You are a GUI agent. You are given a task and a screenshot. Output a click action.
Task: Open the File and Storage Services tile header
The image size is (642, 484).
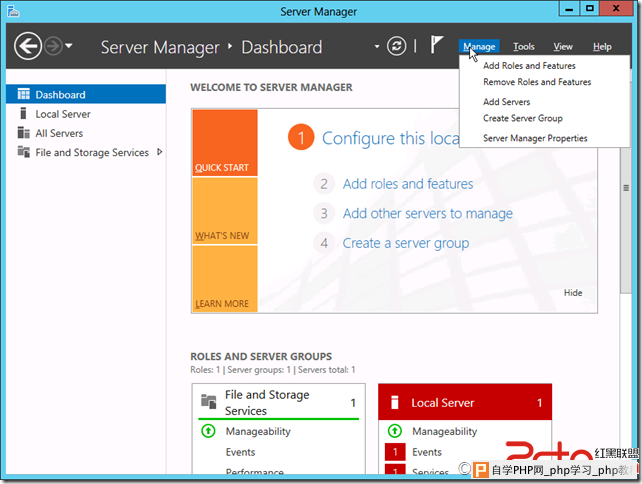click(278, 402)
